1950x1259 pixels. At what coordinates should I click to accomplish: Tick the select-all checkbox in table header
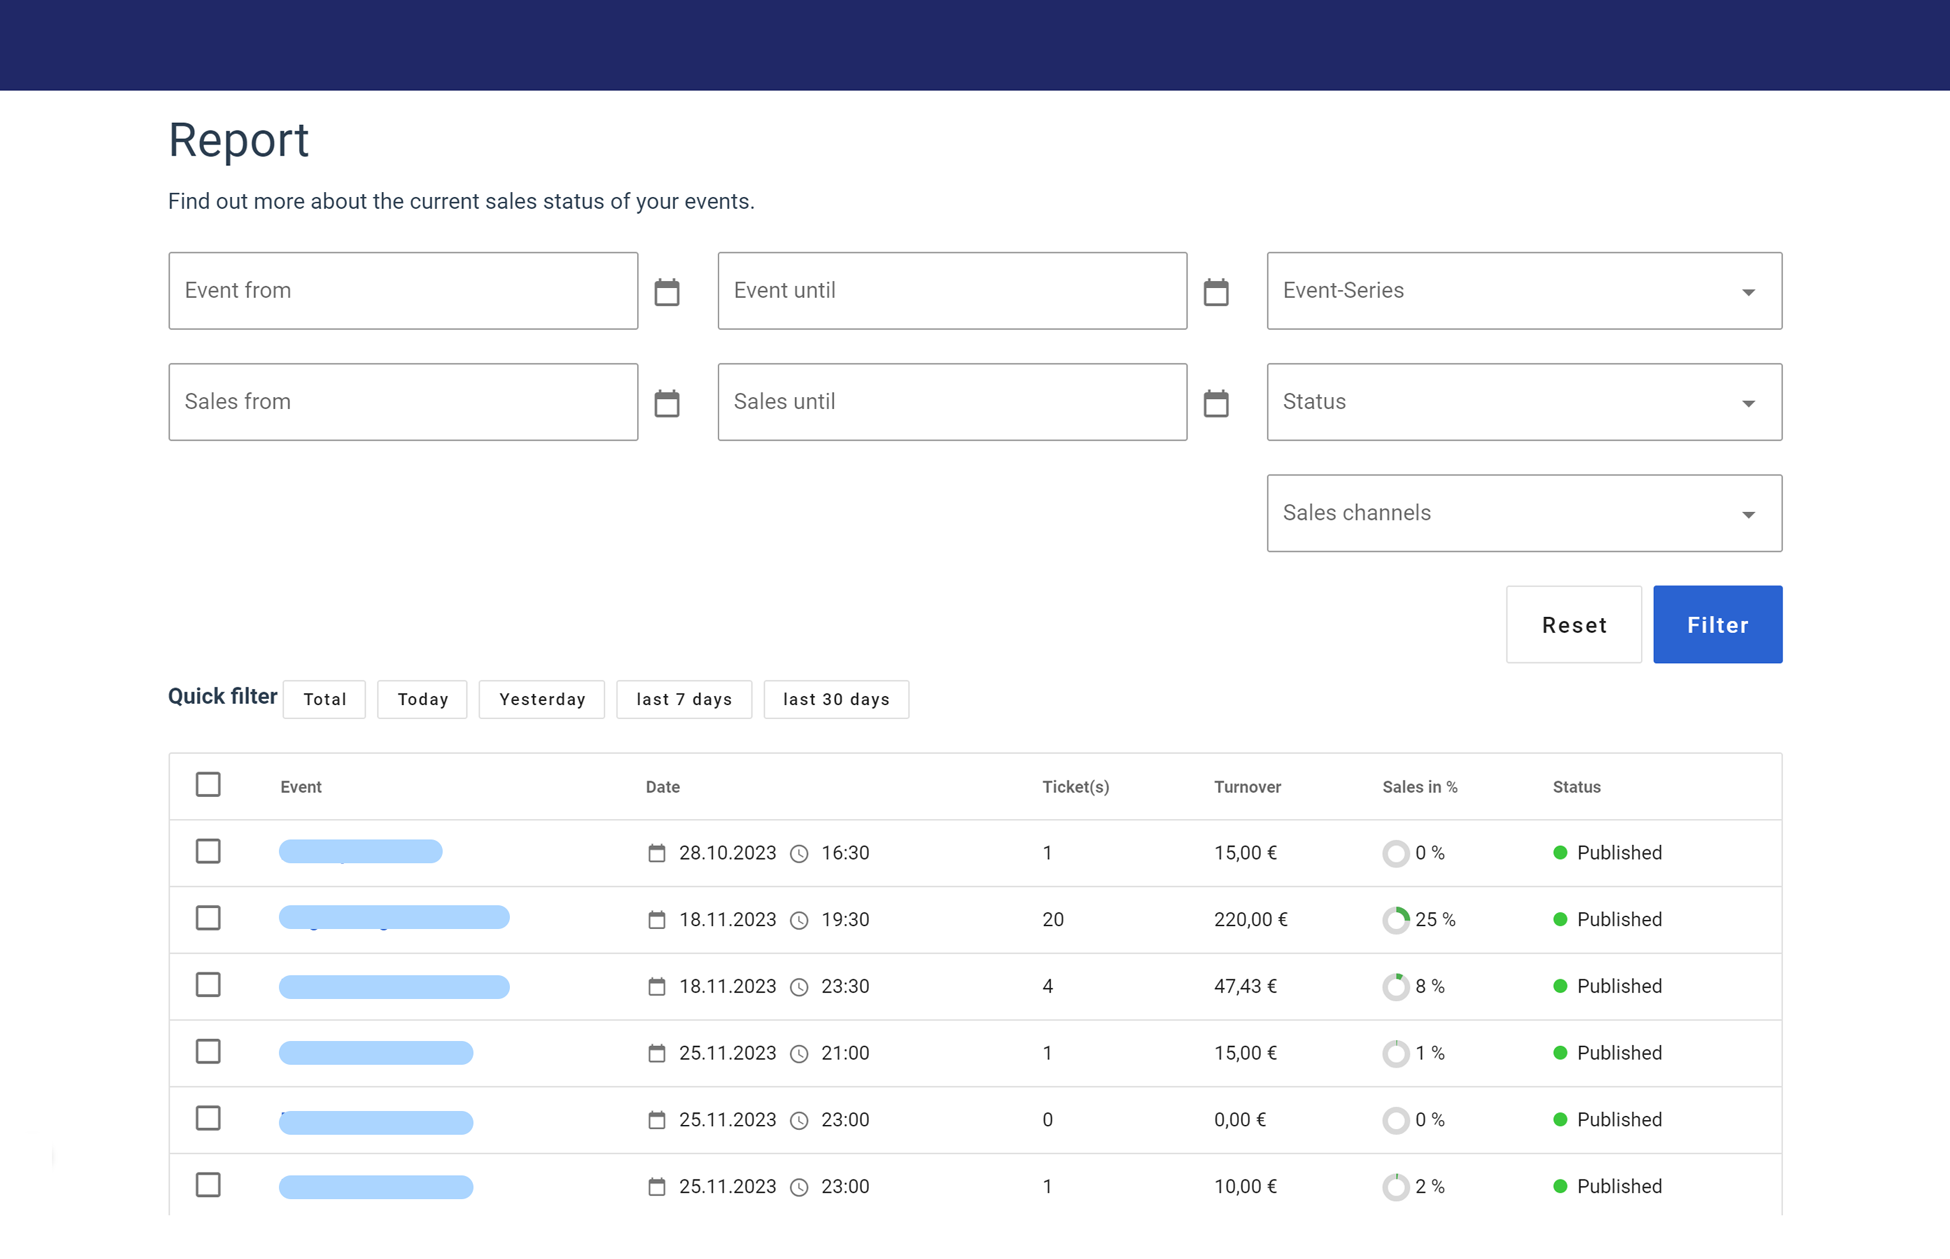tap(208, 785)
